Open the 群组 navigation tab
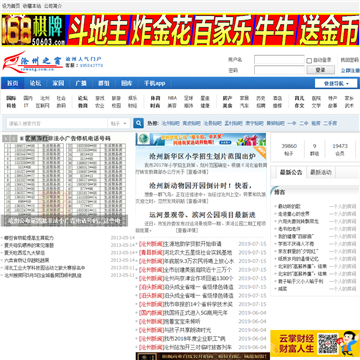 (103, 83)
